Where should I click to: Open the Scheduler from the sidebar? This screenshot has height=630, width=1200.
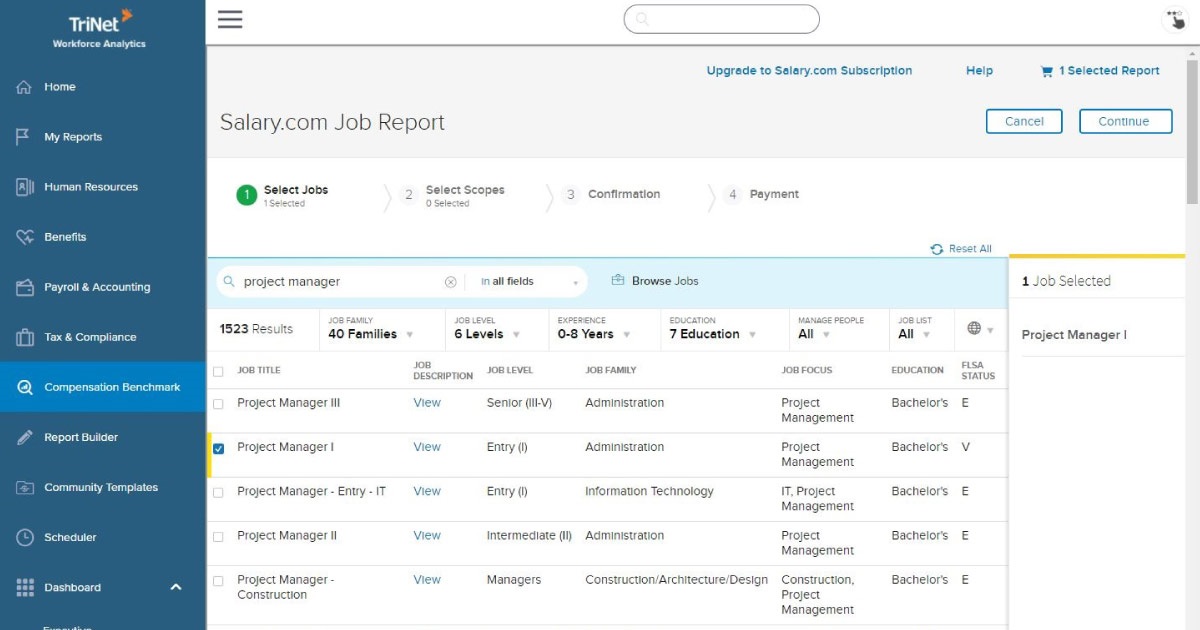pos(70,537)
